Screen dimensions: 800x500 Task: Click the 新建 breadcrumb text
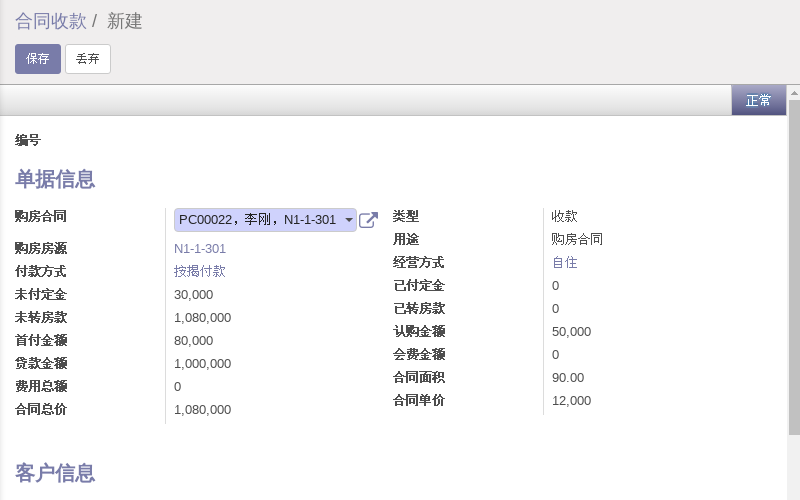pos(125,21)
